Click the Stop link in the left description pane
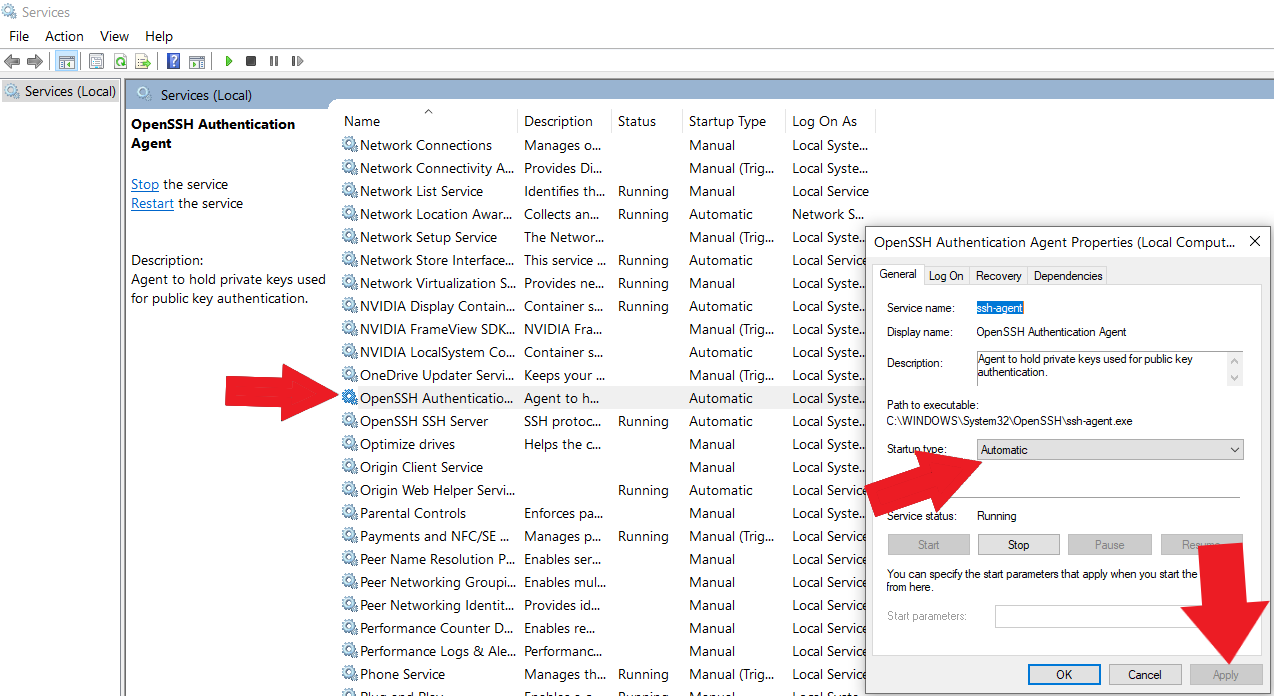This screenshot has width=1274, height=696. tap(145, 184)
